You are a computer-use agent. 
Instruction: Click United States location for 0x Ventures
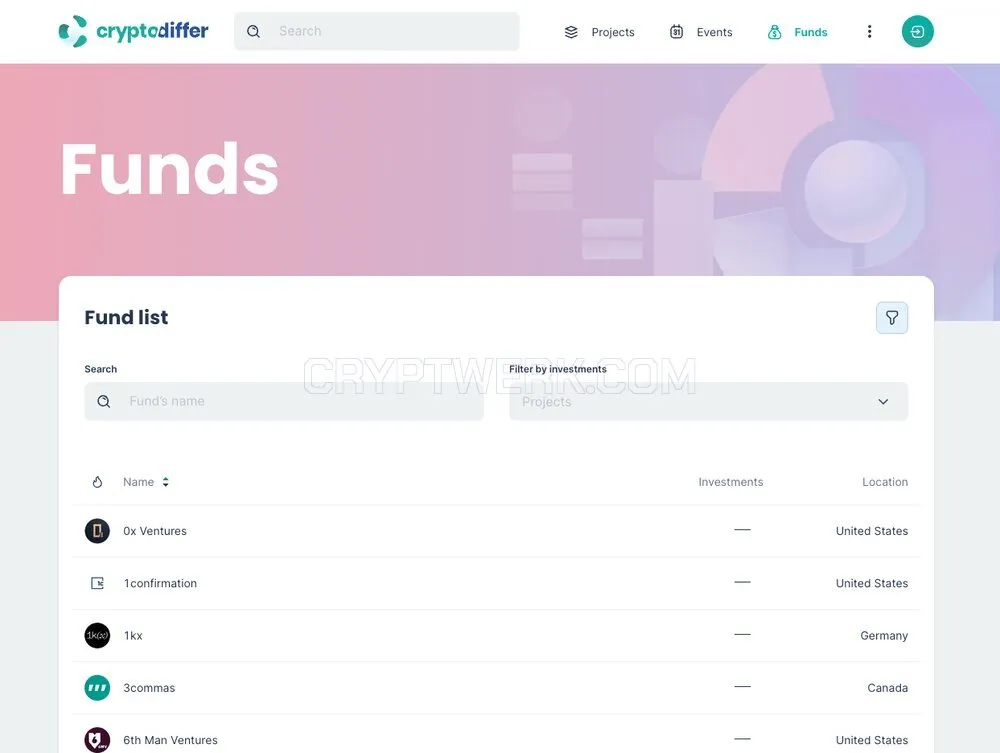(872, 531)
